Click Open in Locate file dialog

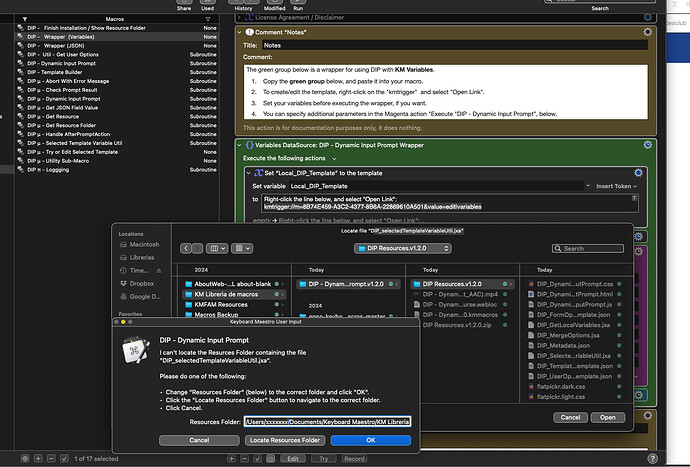(608, 417)
